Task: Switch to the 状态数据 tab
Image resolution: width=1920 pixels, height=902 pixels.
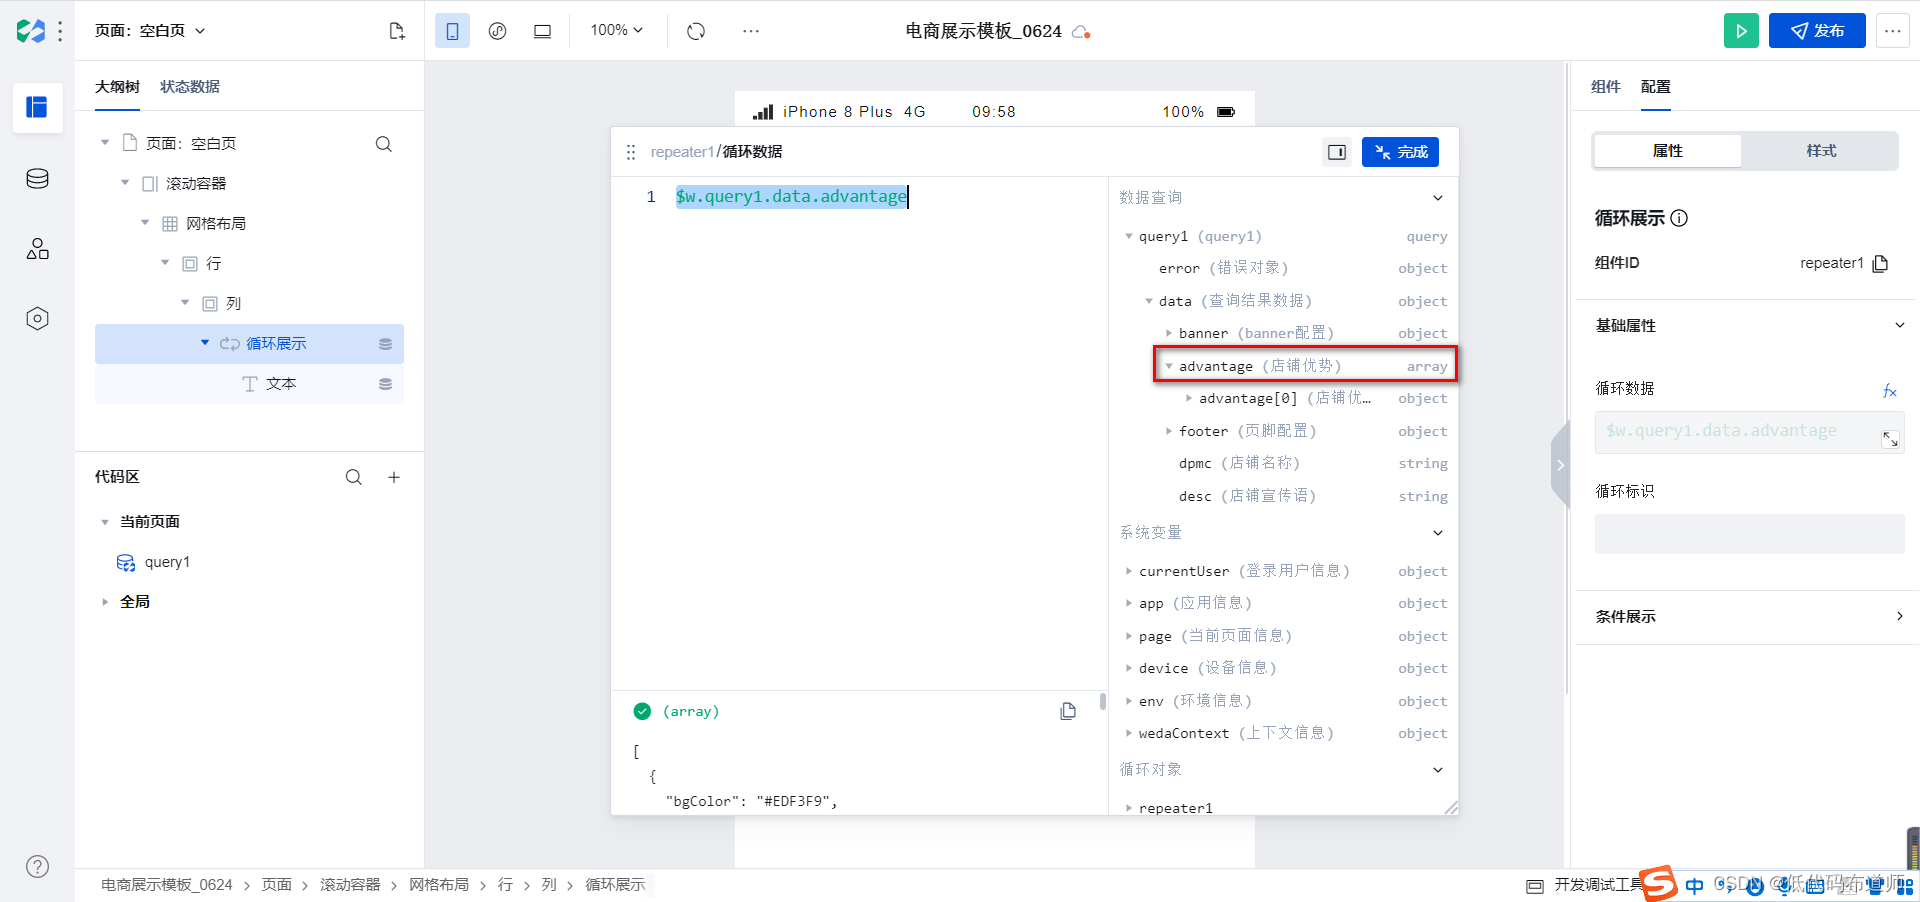Action: (190, 87)
